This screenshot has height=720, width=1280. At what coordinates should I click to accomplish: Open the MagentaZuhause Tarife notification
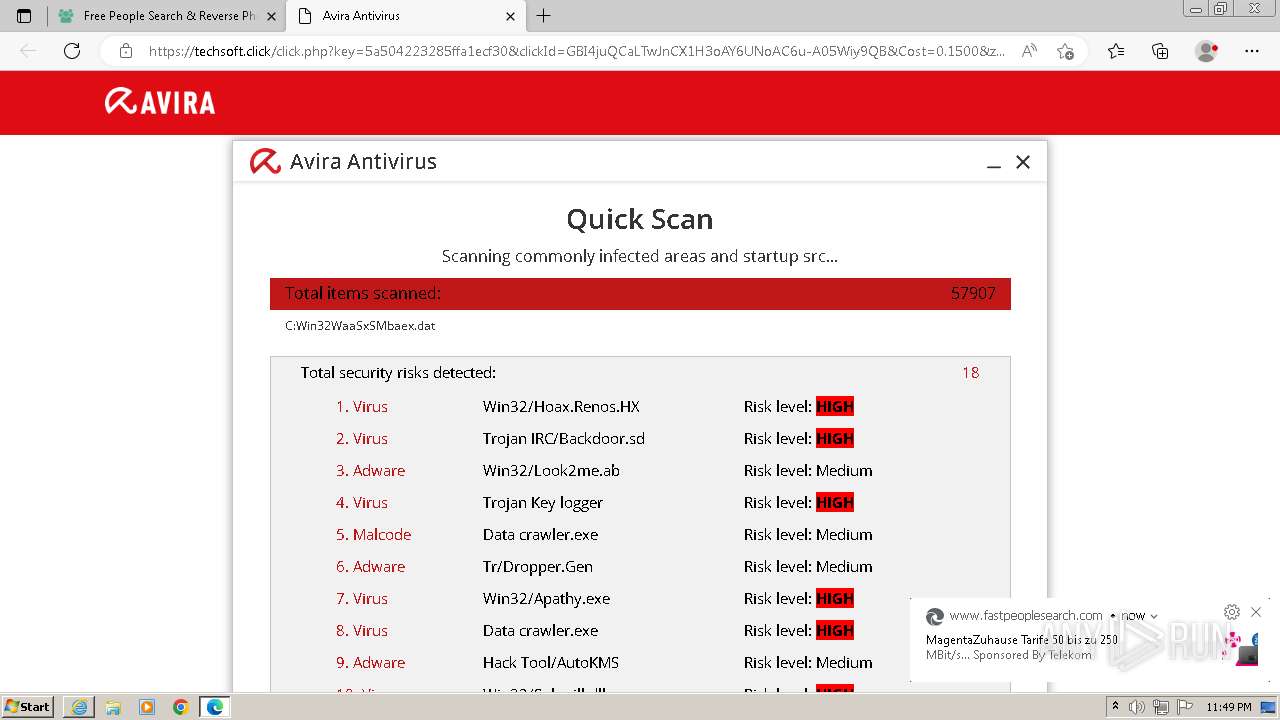(x=1022, y=647)
